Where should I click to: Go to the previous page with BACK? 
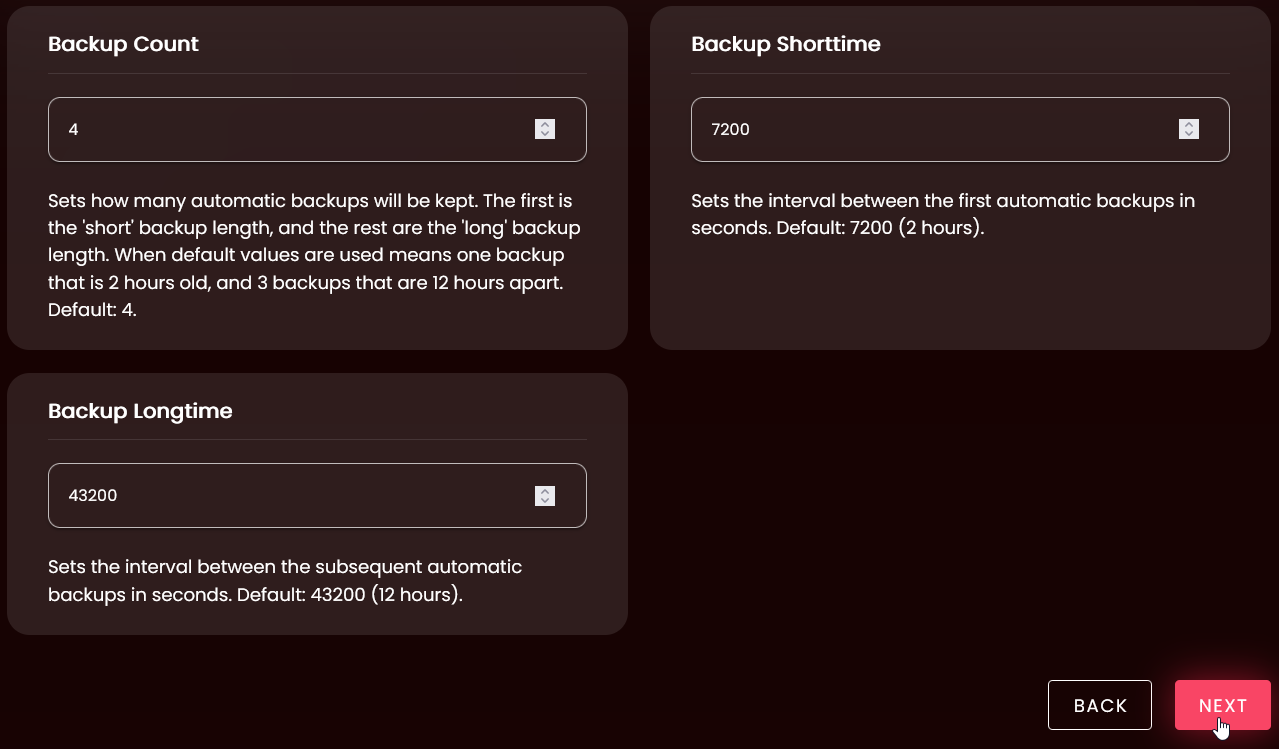[1100, 705]
